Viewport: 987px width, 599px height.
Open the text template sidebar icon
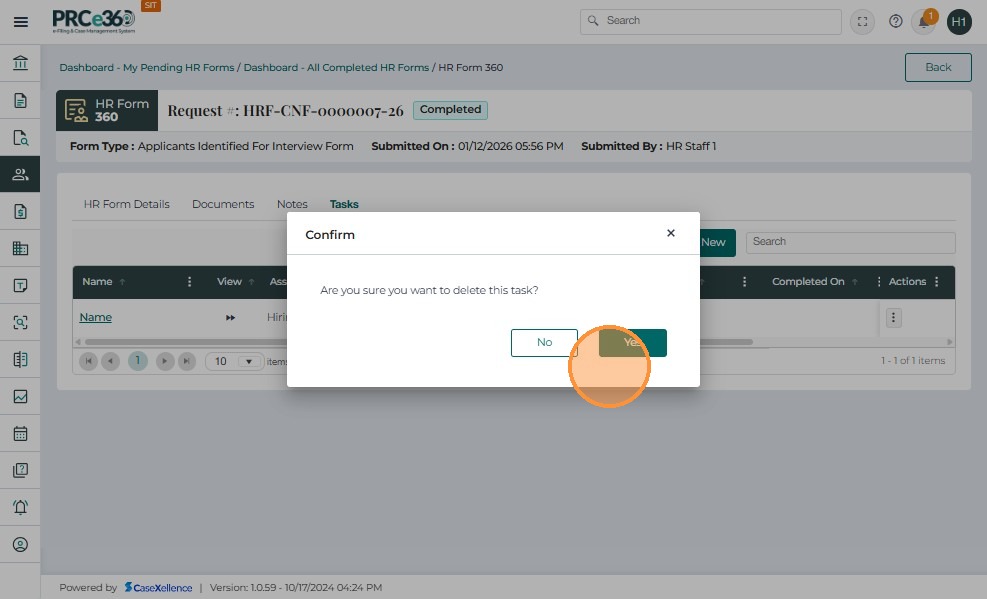(x=20, y=286)
